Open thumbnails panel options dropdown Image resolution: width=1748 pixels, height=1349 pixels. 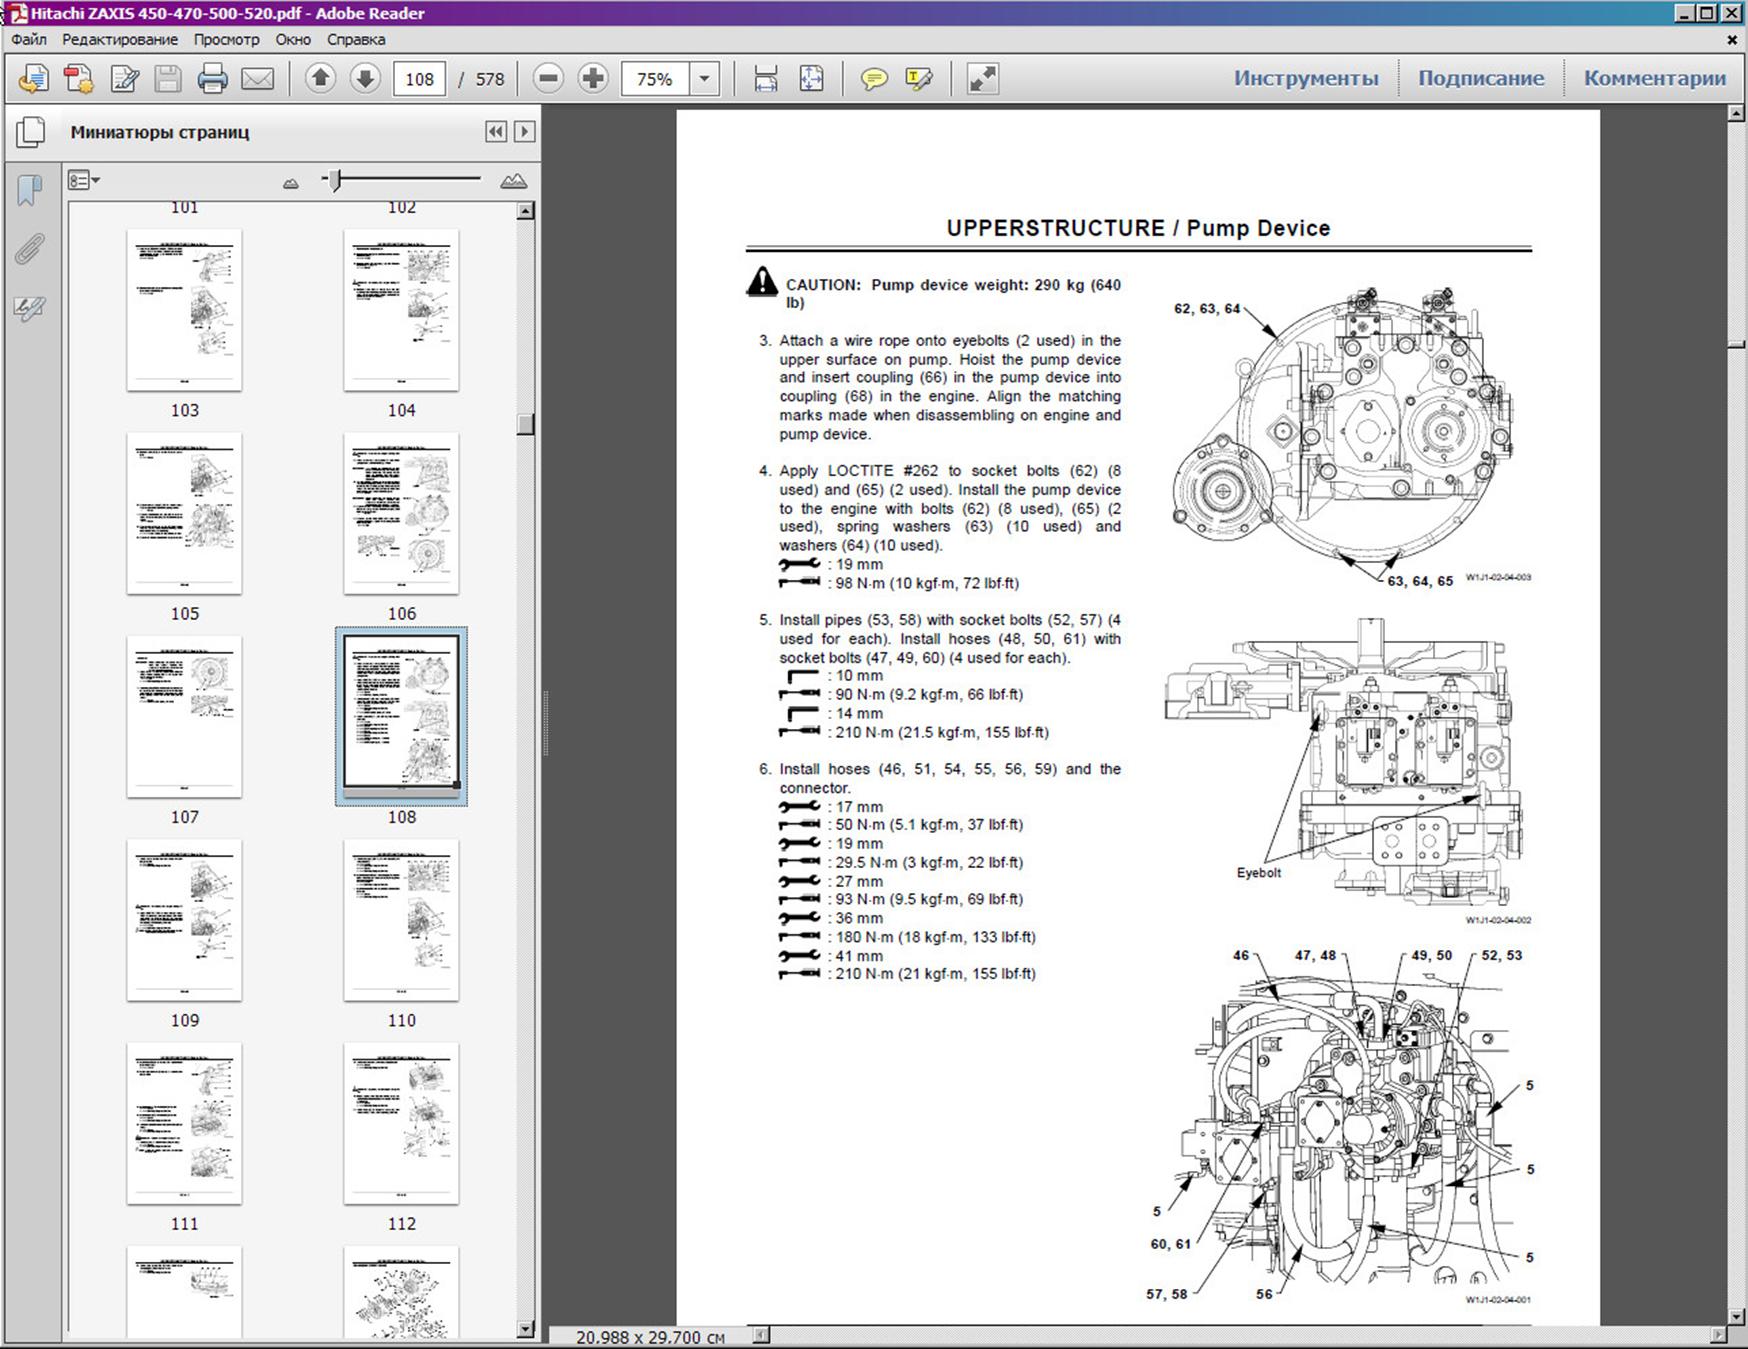(84, 181)
